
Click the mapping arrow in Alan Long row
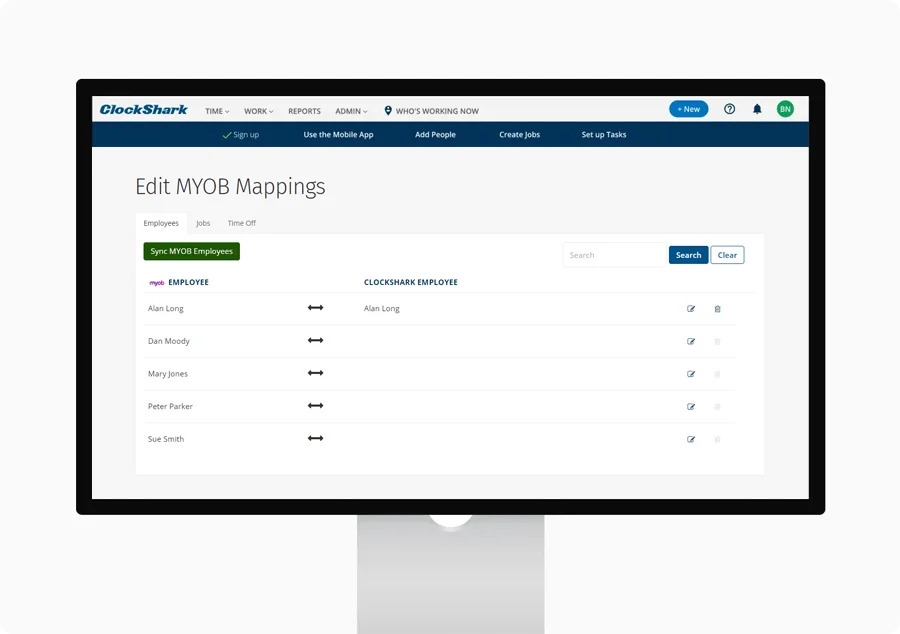[x=316, y=308]
